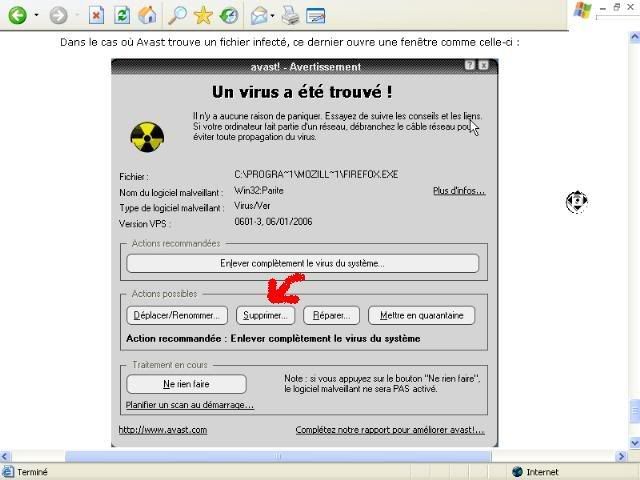This screenshot has height=480, width=640.
Task: Click the green Back arrow button
Action: point(18,16)
